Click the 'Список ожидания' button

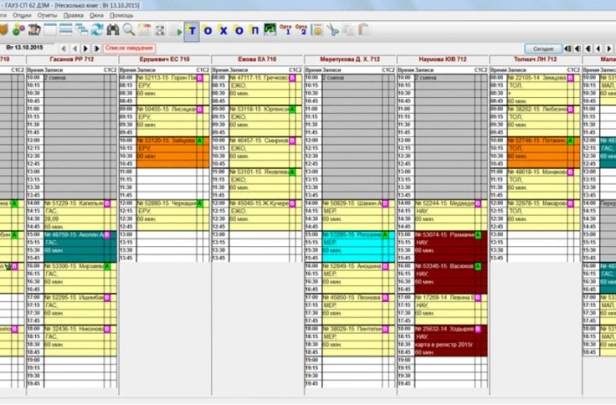(127, 47)
